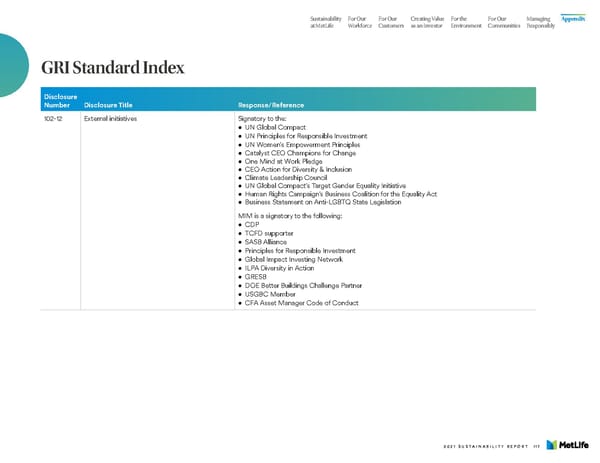Navigate to For the Environment section

[x=466, y=22]
